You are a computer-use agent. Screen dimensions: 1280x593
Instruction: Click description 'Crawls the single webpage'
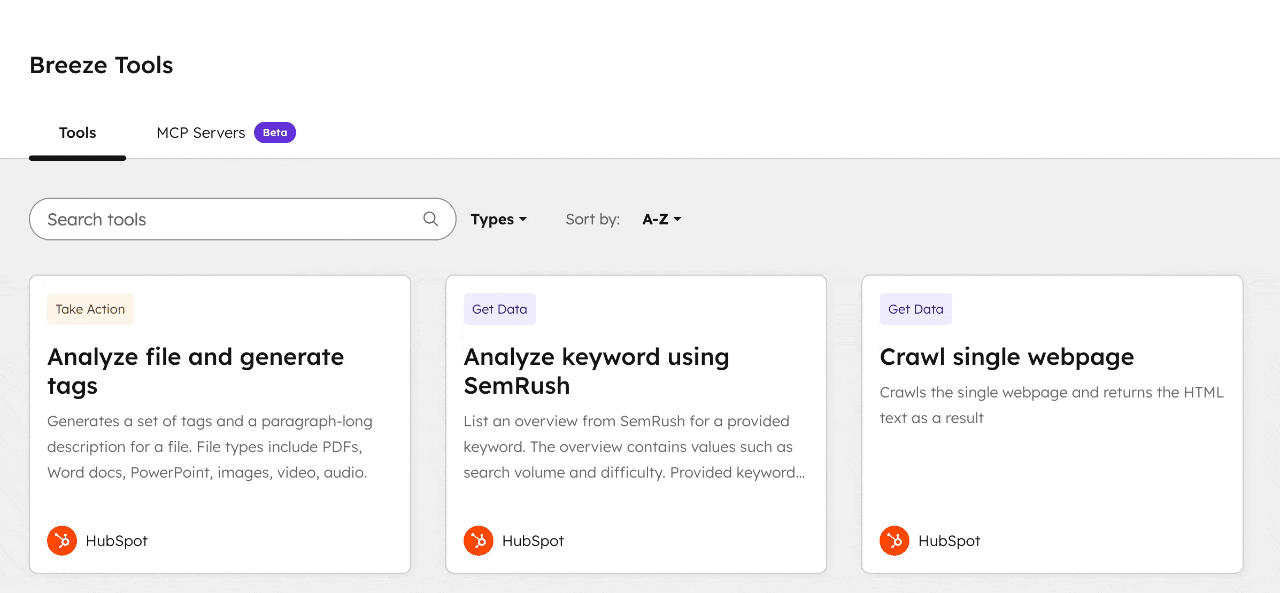1052,405
